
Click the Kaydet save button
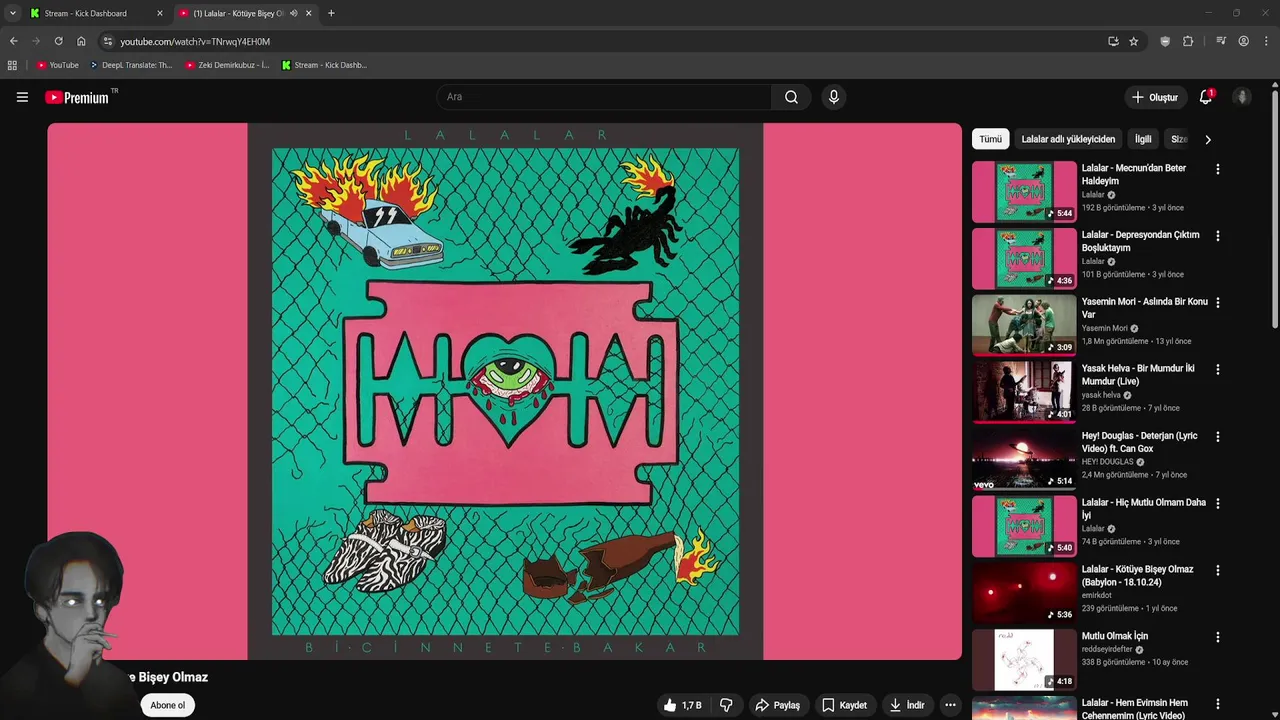click(x=844, y=705)
